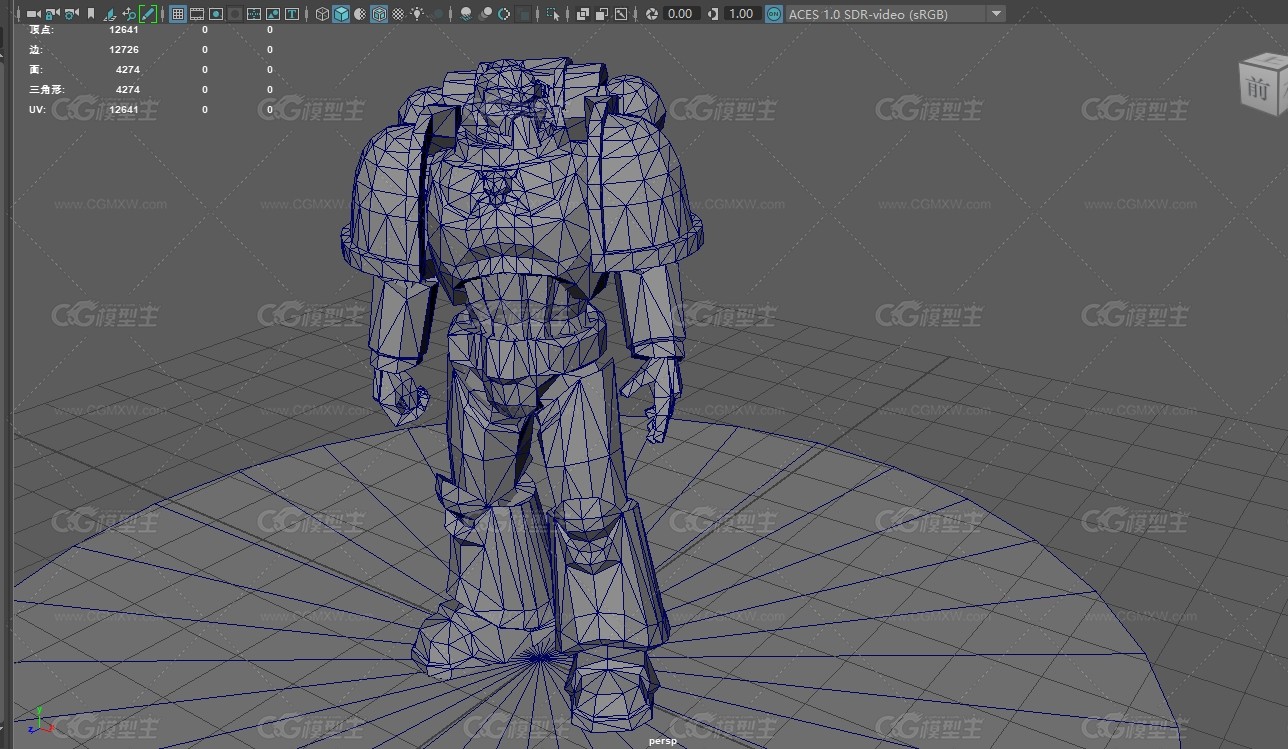Click the Shadows icon
Image resolution: width=1288 pixels, height=749 pixels.
pyautogui.click(x=436, y=14)
